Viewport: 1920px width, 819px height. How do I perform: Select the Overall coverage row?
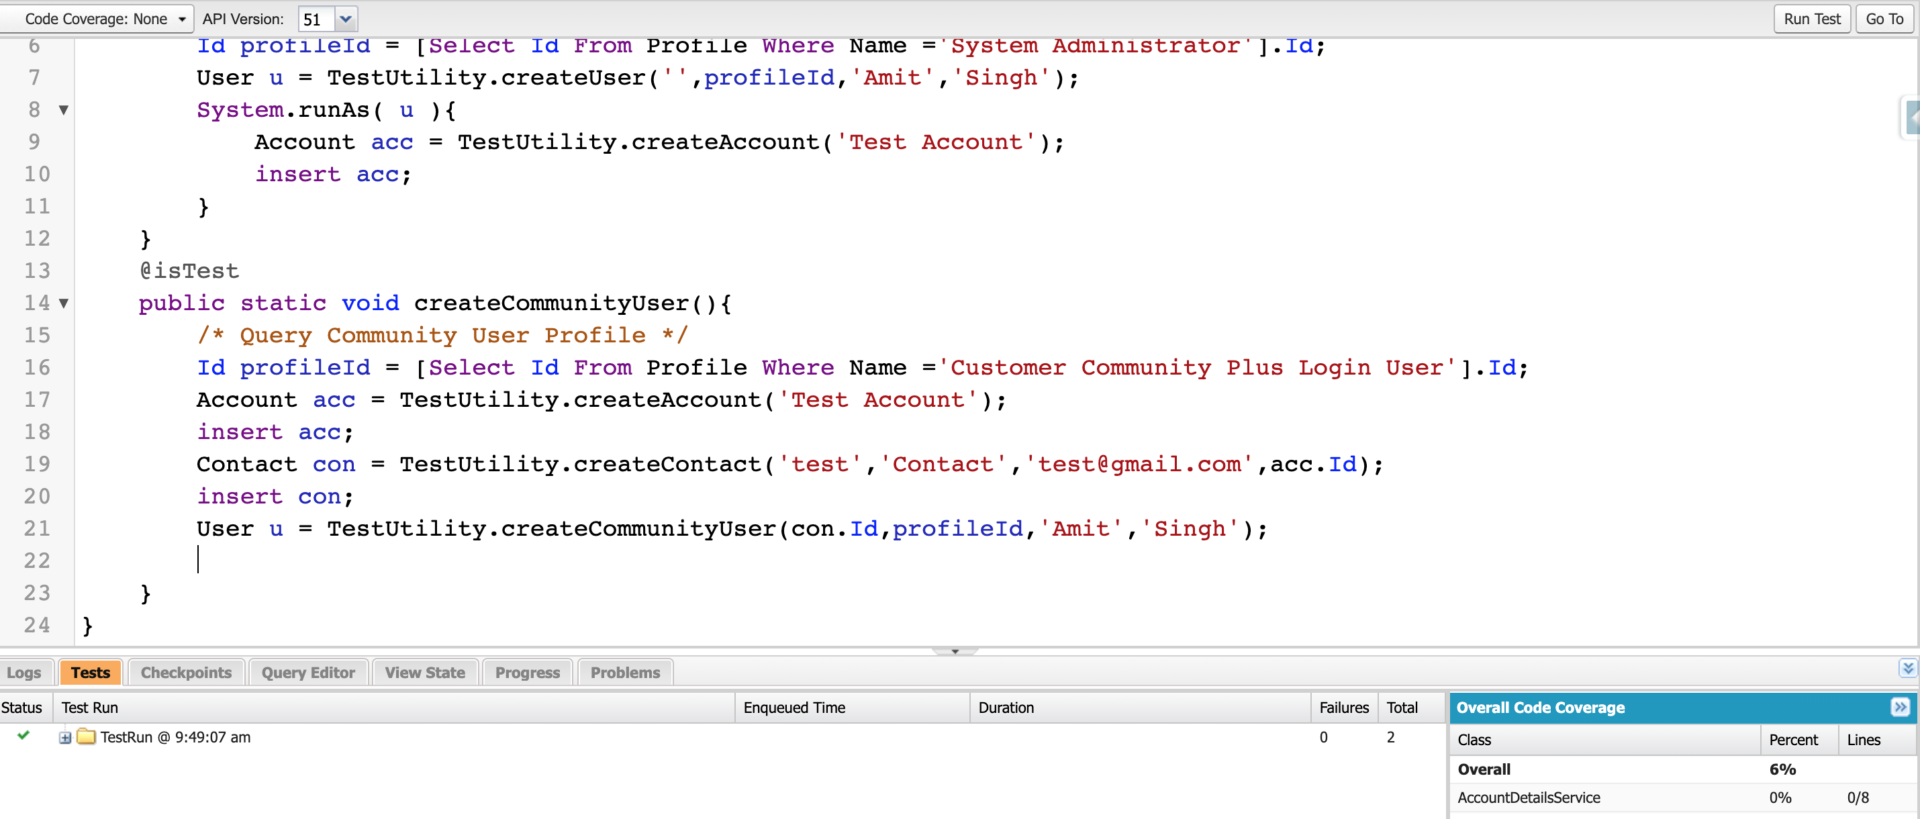tap(1683, 769)
